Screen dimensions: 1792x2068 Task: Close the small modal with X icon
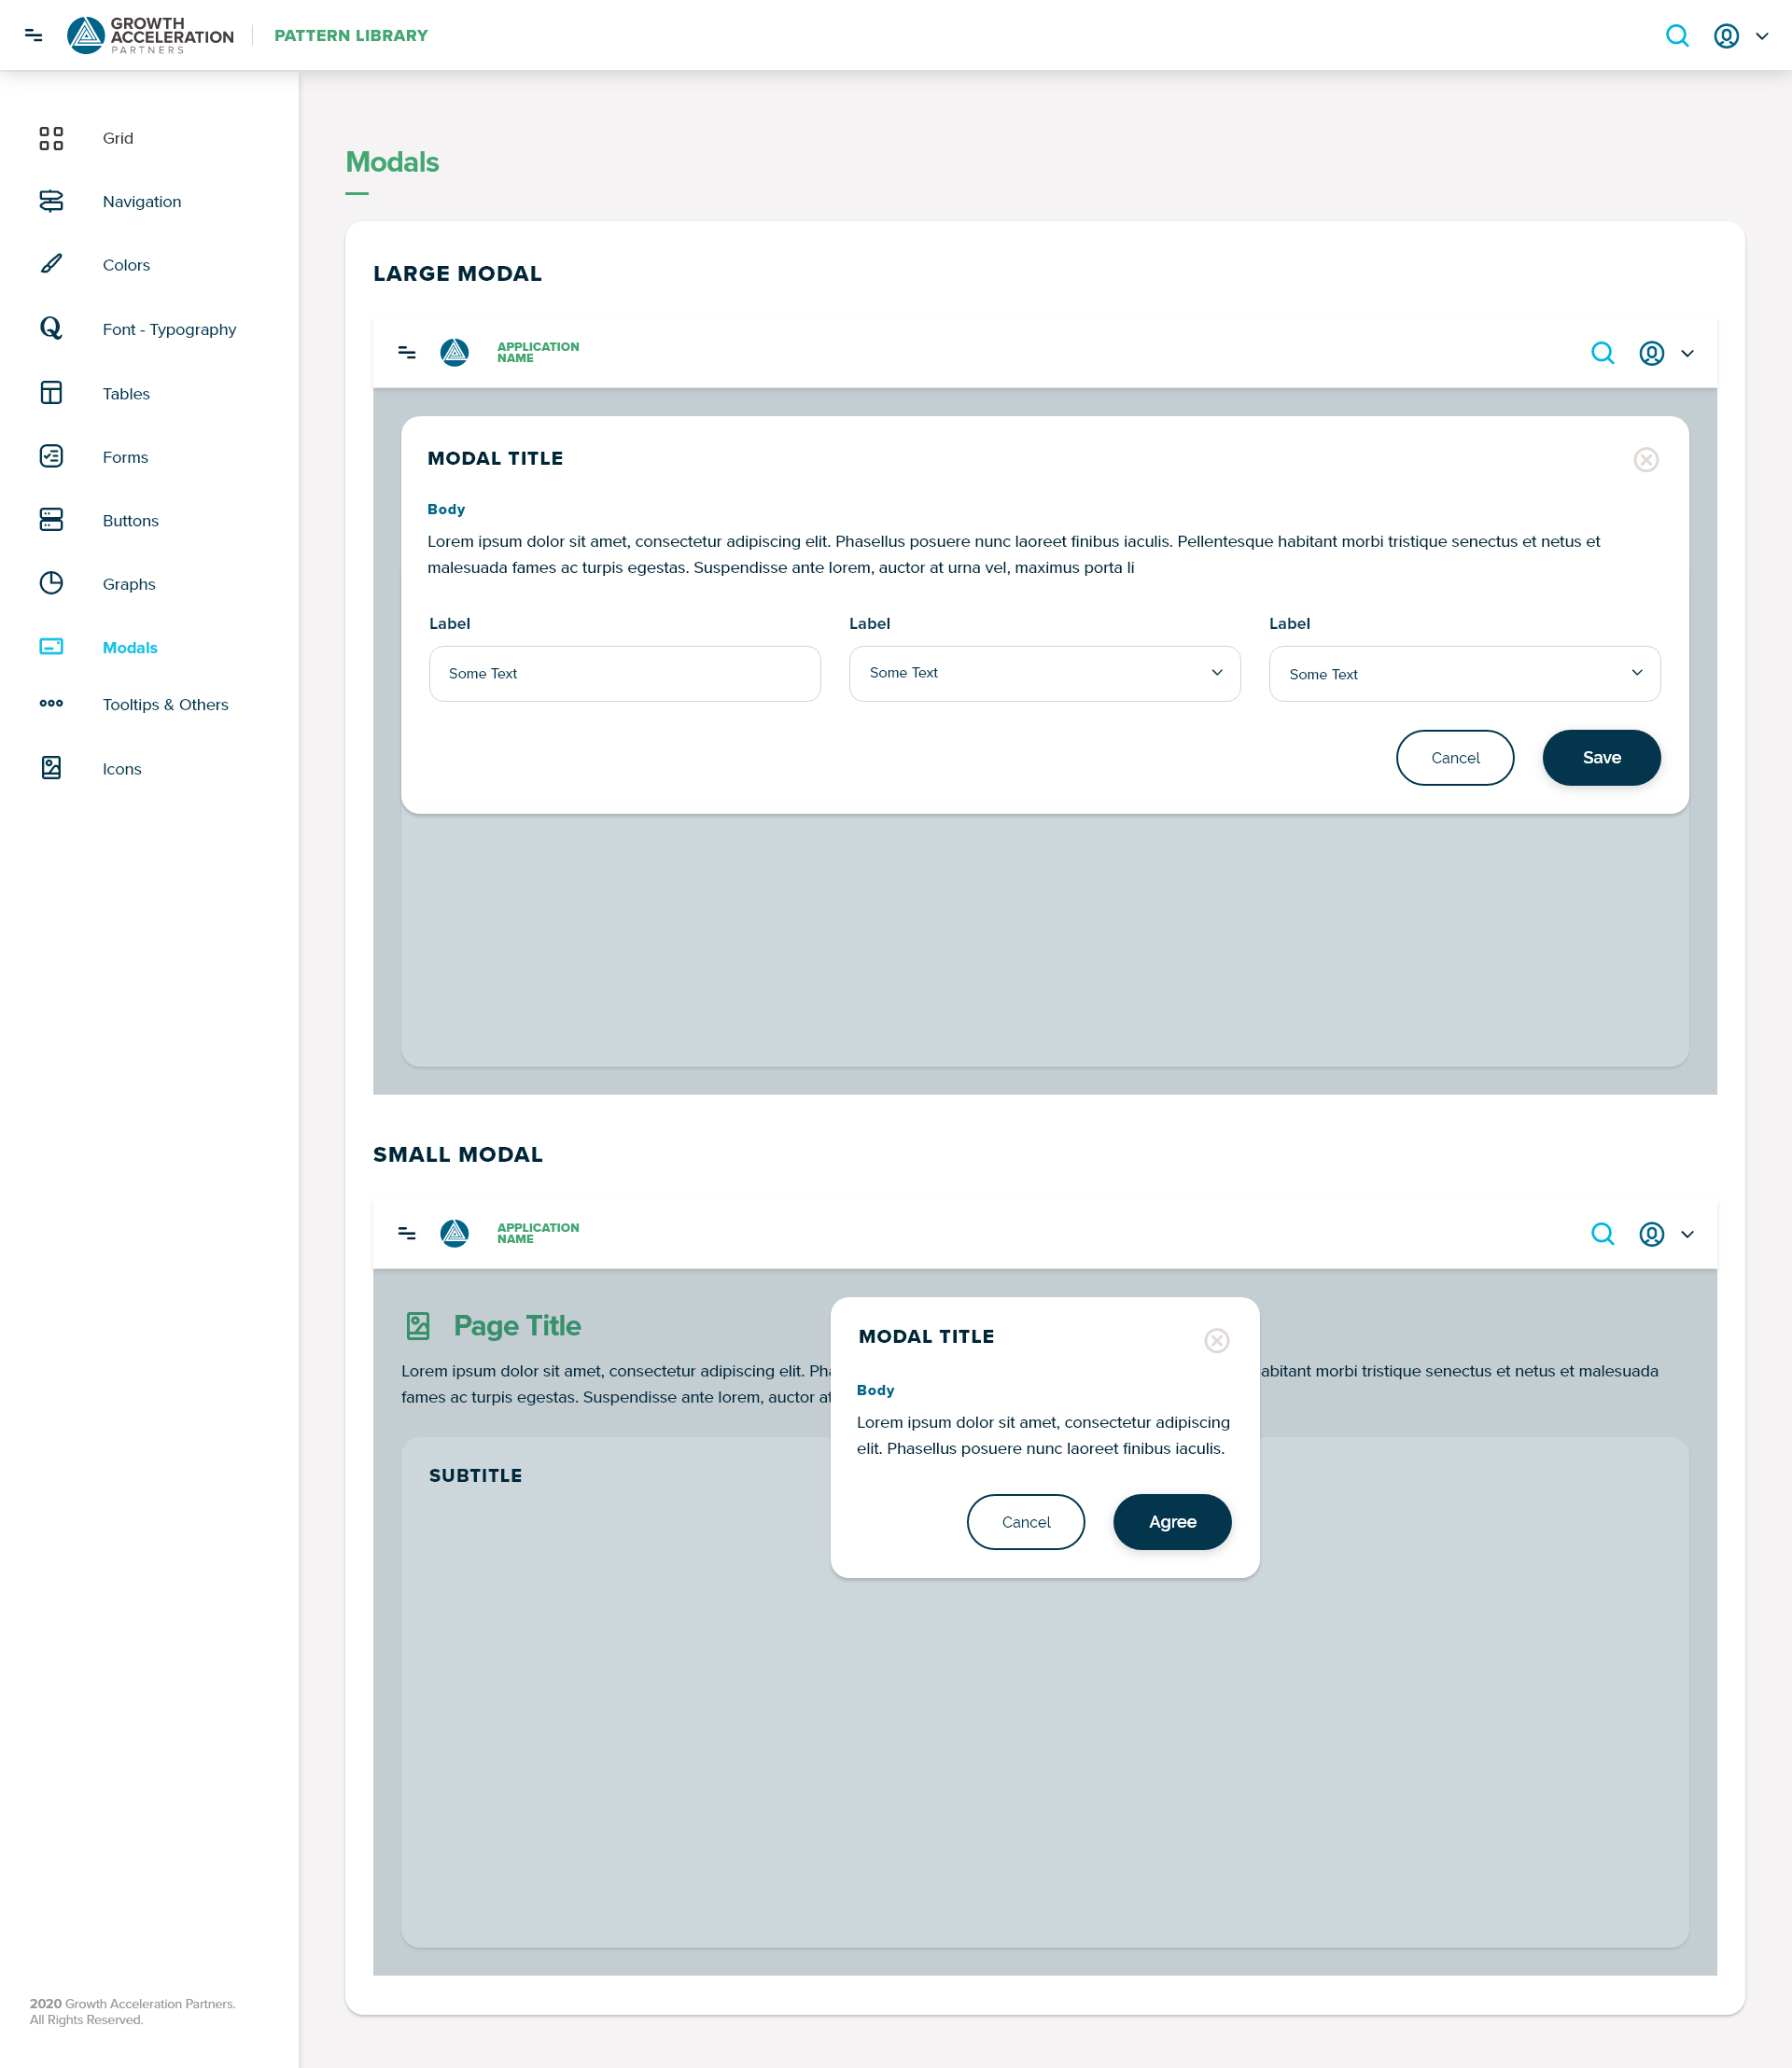pyautogui.click(x=1216, y=1341)
